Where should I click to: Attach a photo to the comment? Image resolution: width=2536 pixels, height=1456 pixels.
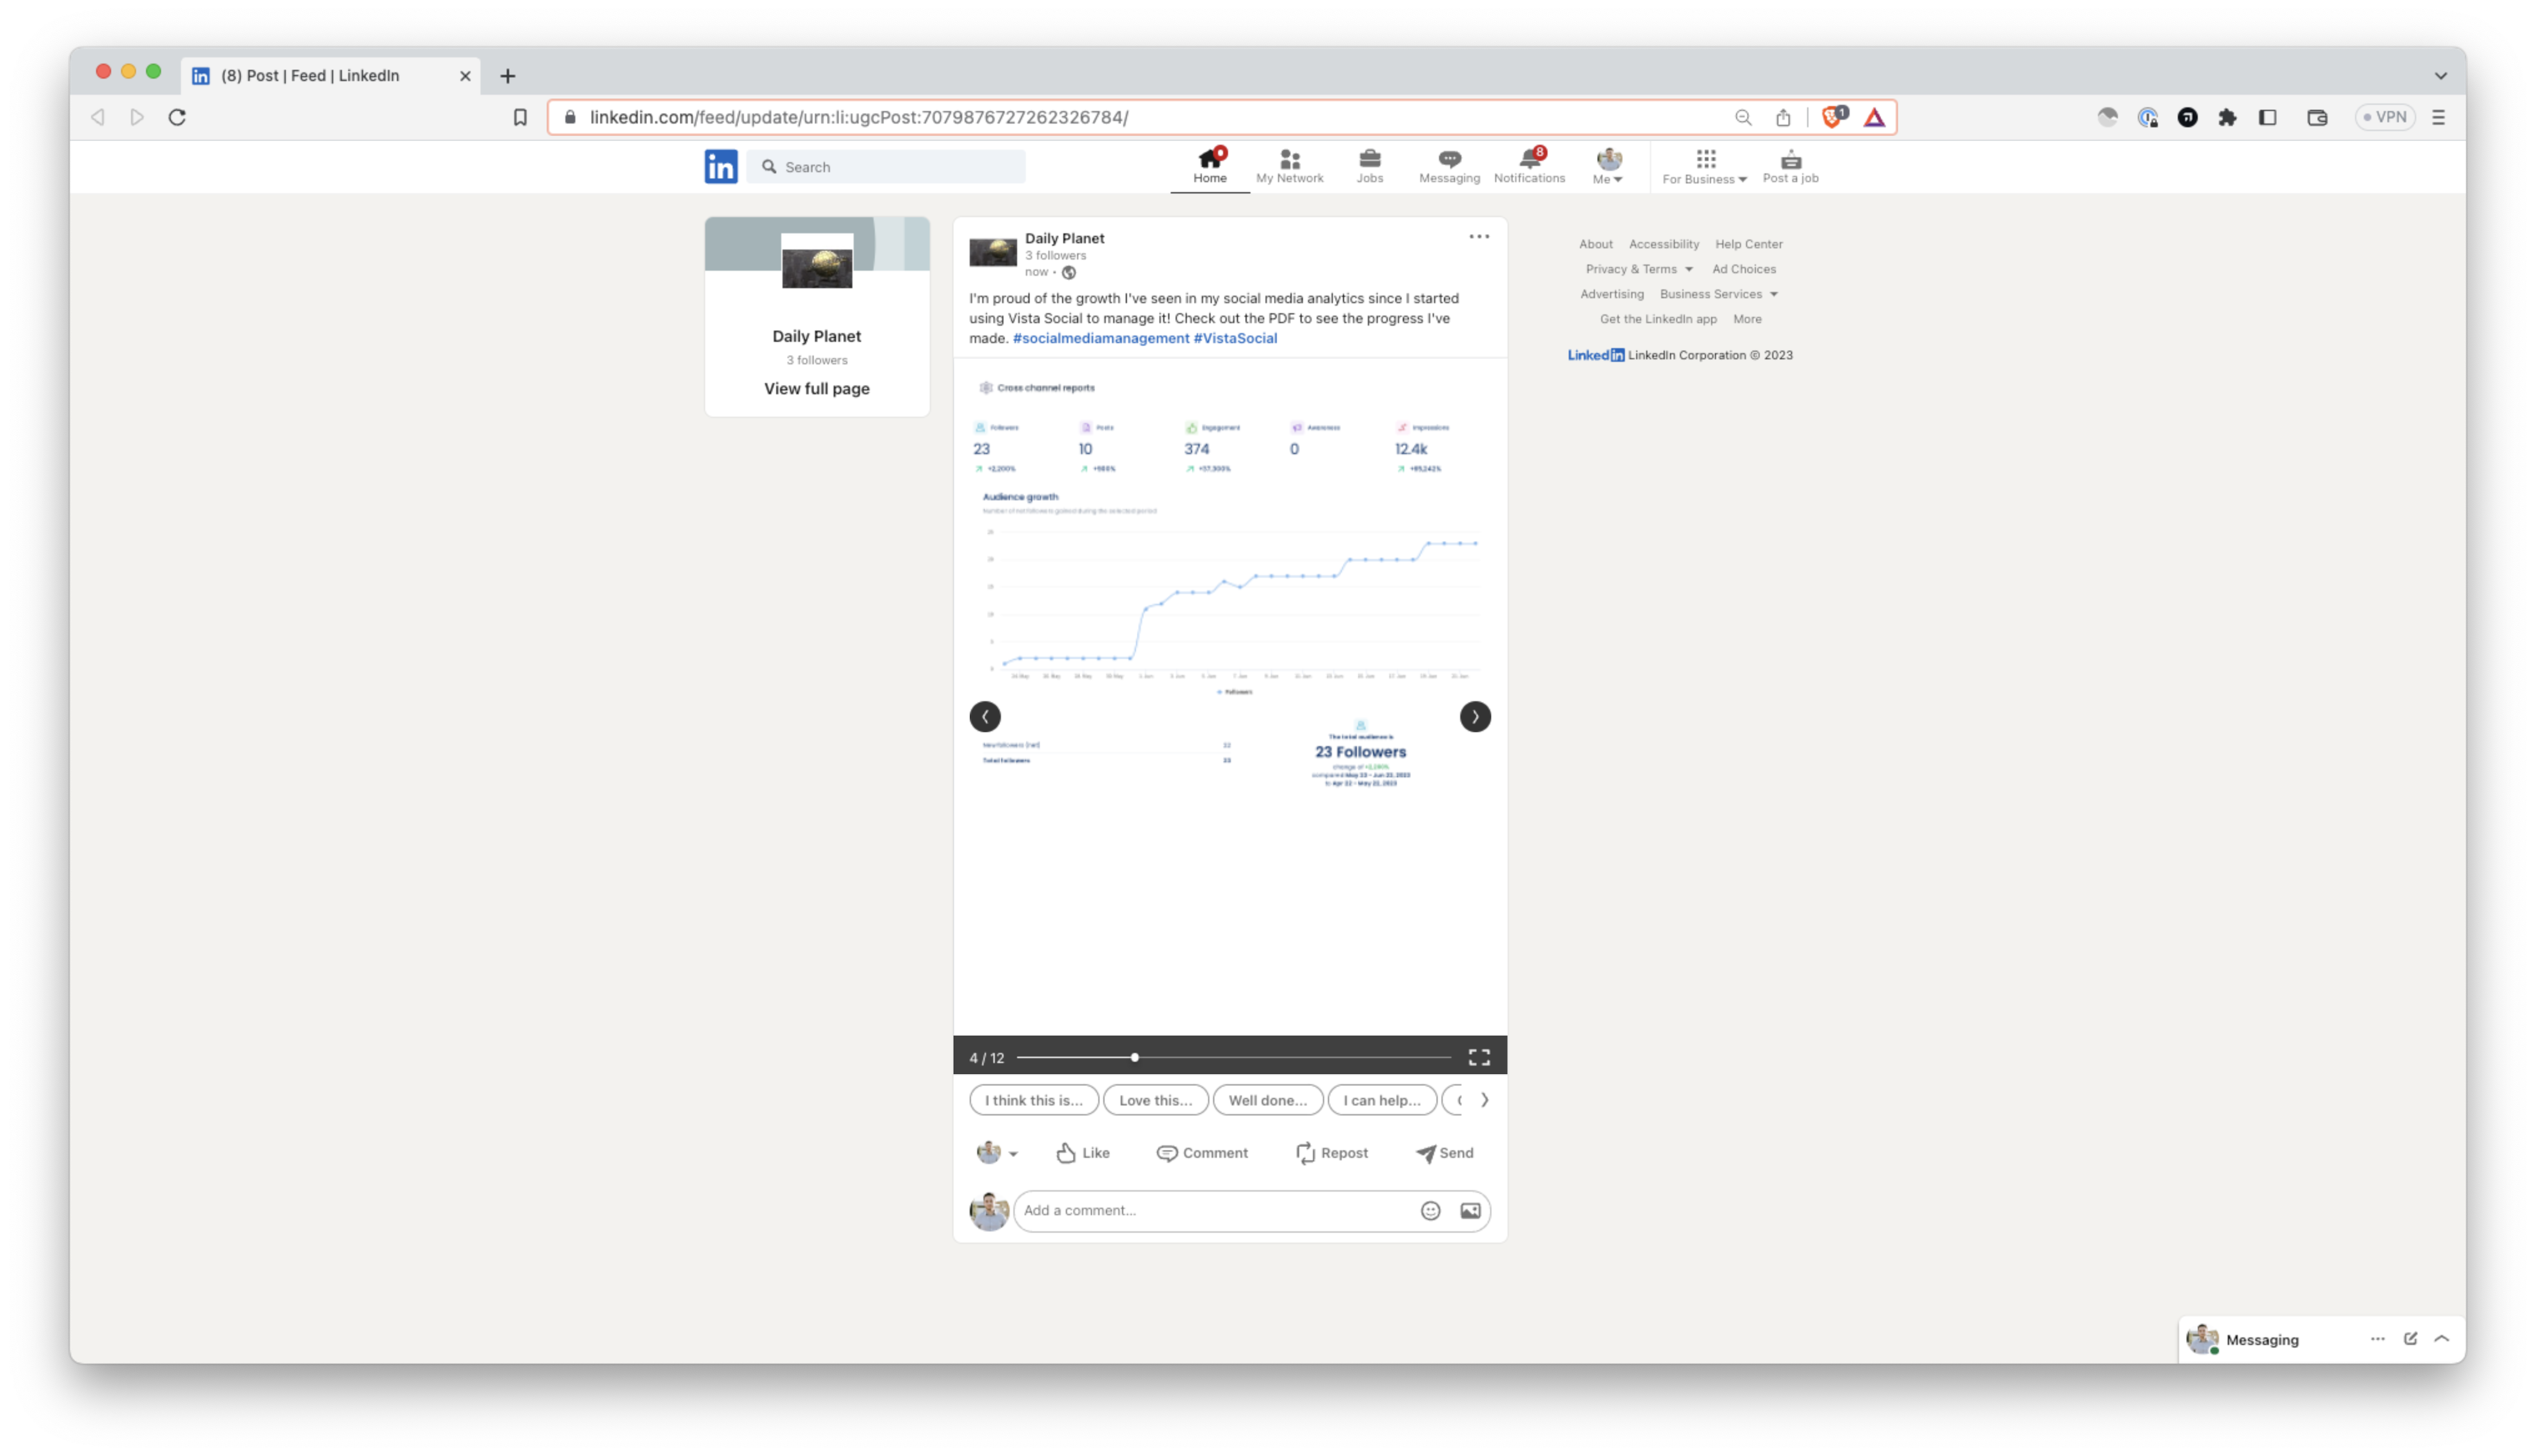(x=1469, y=1210)
